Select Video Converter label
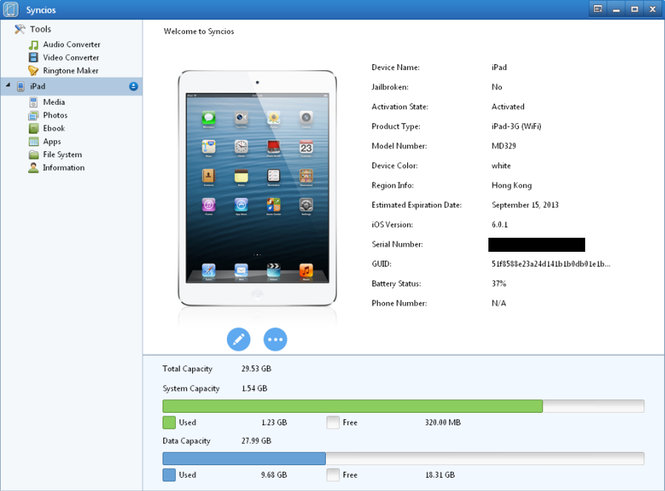Viewport: 665px width, 491px height. (x=71, y=57)
